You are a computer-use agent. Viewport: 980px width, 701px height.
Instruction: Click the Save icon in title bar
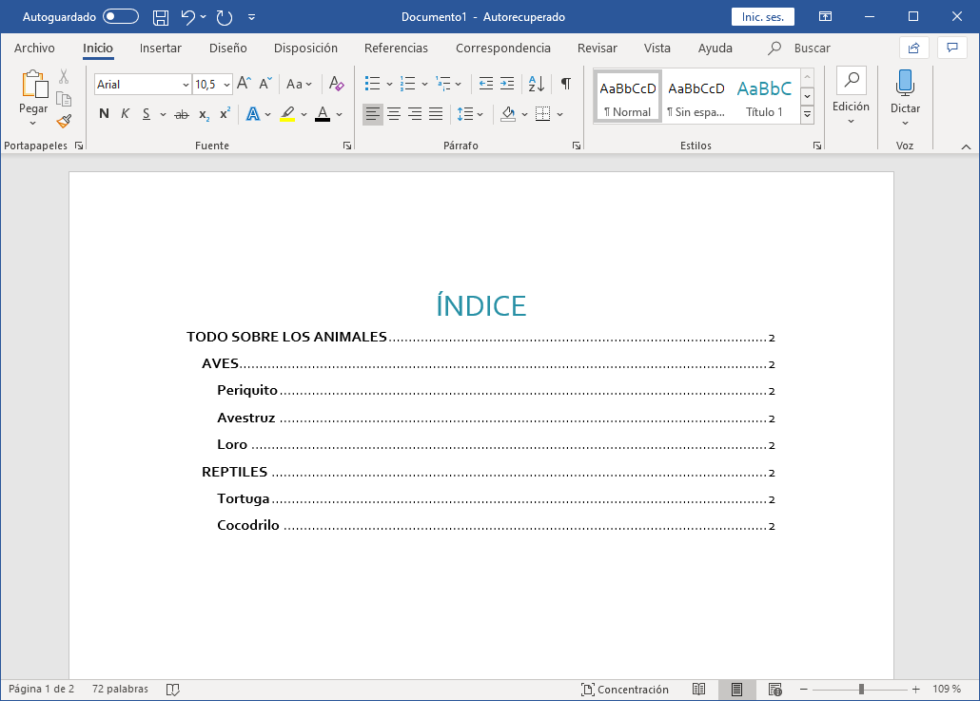(x=160, y=17)
